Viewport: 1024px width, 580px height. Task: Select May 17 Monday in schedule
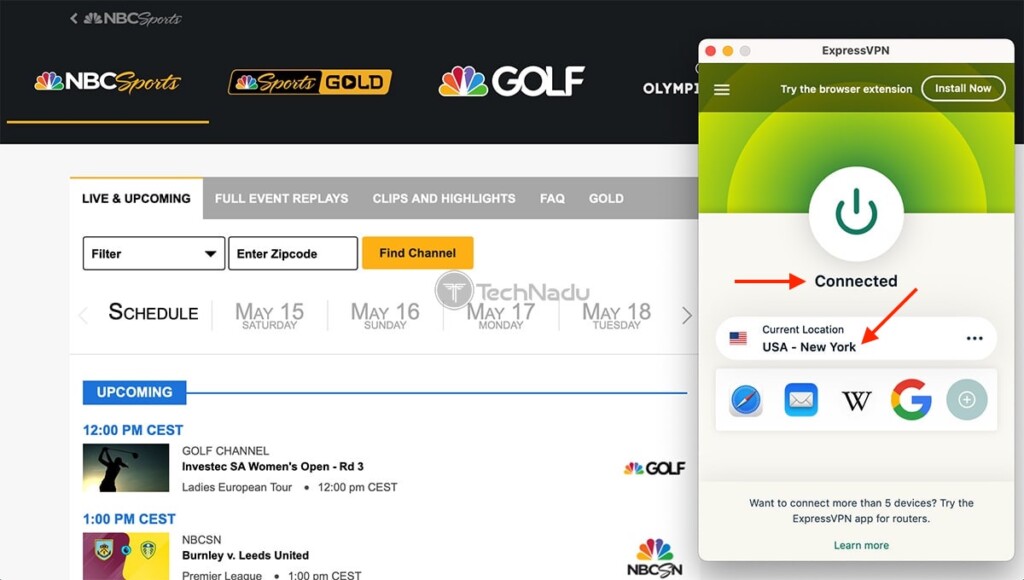click(x=501, y=315)
